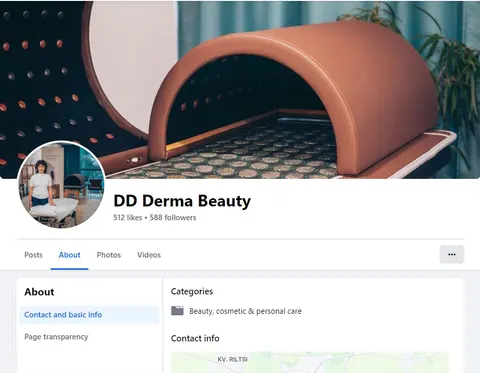Click Beauty, cosmetic & personal care category
Screen dimensions: 480x373
[245, 311]
